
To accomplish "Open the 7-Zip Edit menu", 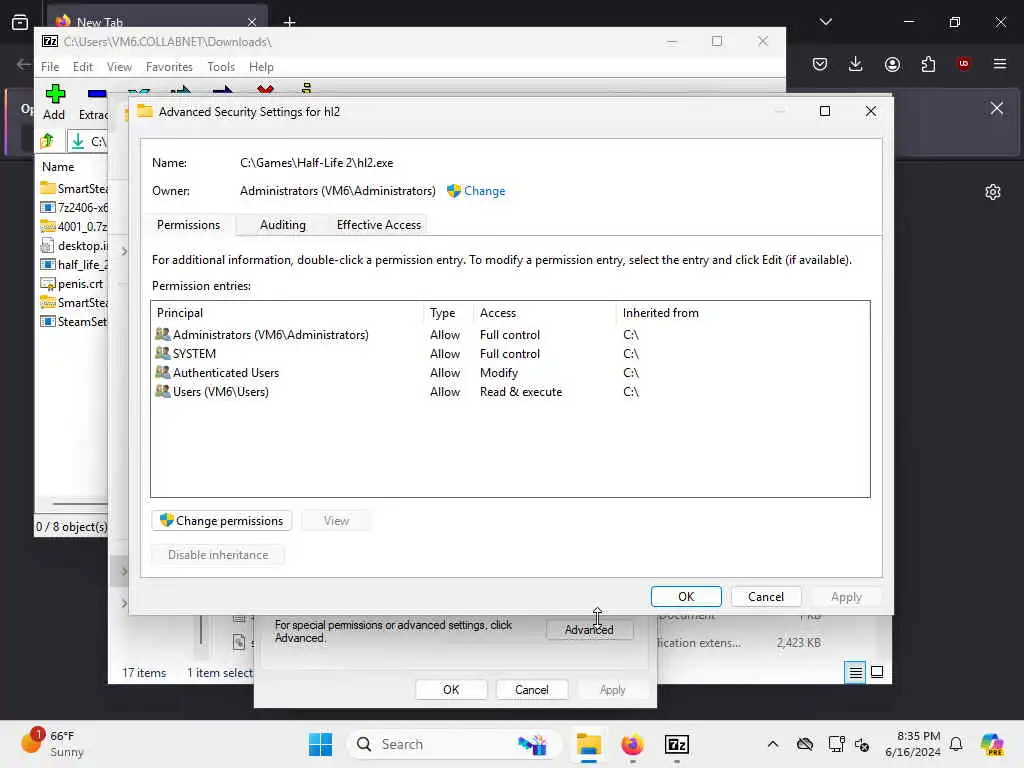I will point(82,67).
